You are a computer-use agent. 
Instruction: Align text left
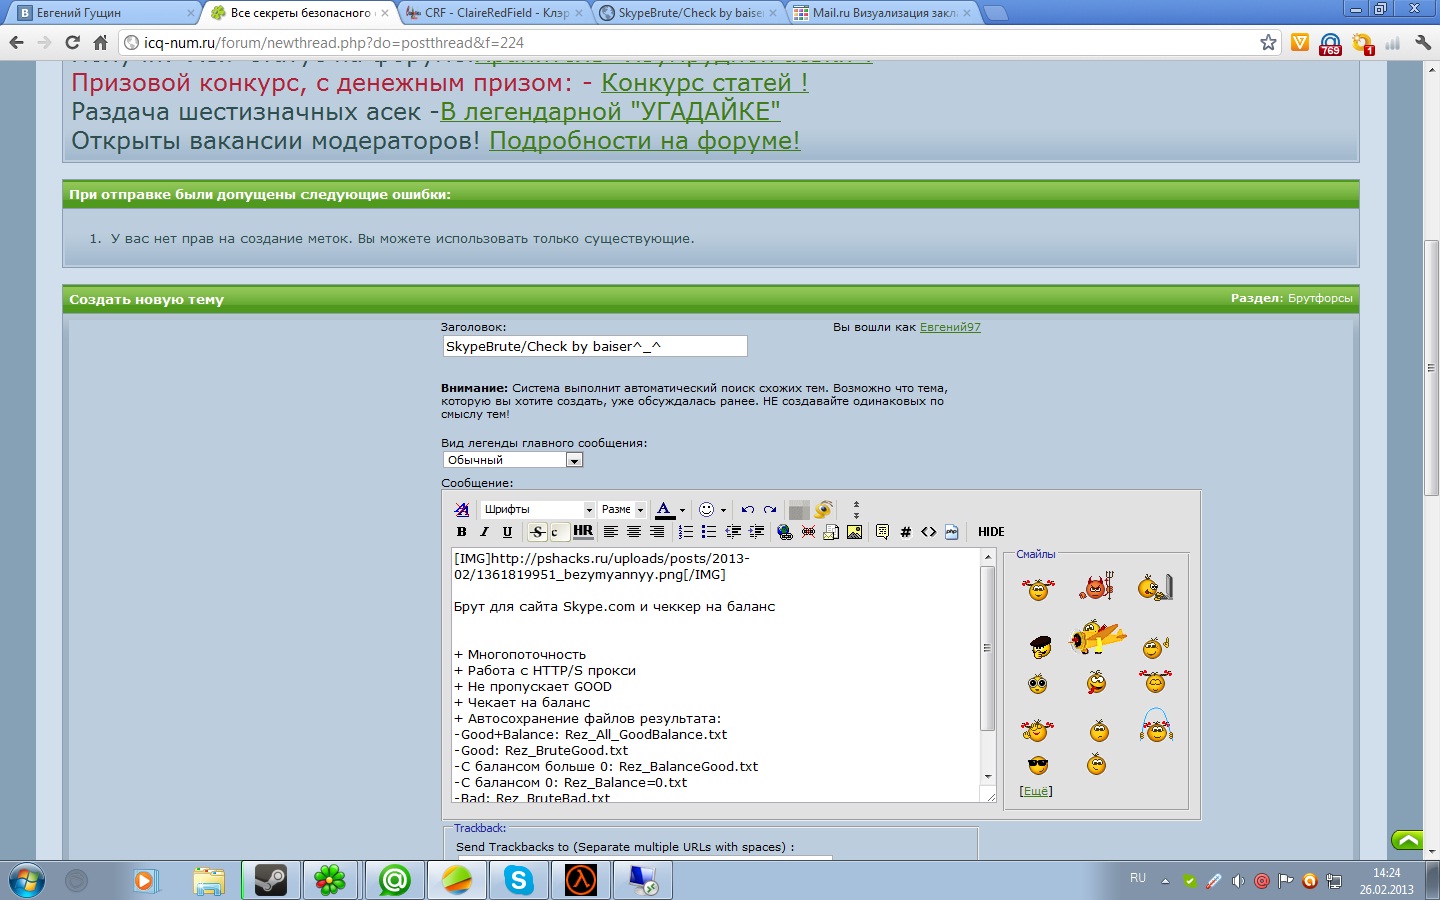[610, 532]
